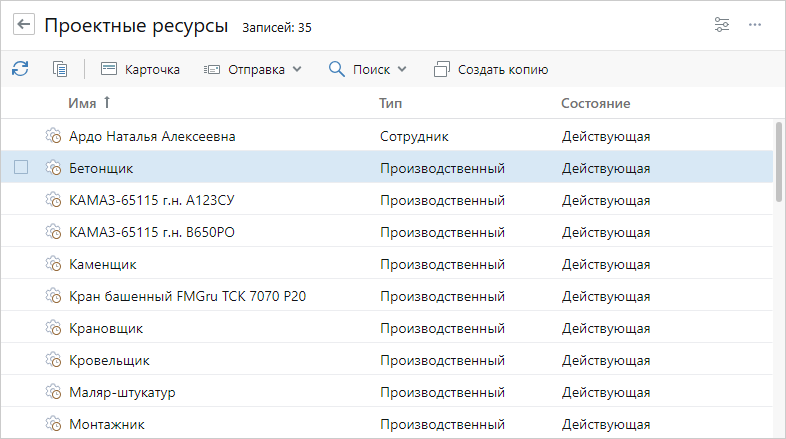The width and height of the screenshot is (786, 439).
Task: Click Действующая status in Ардо row
Action: [x=606, y=136]
